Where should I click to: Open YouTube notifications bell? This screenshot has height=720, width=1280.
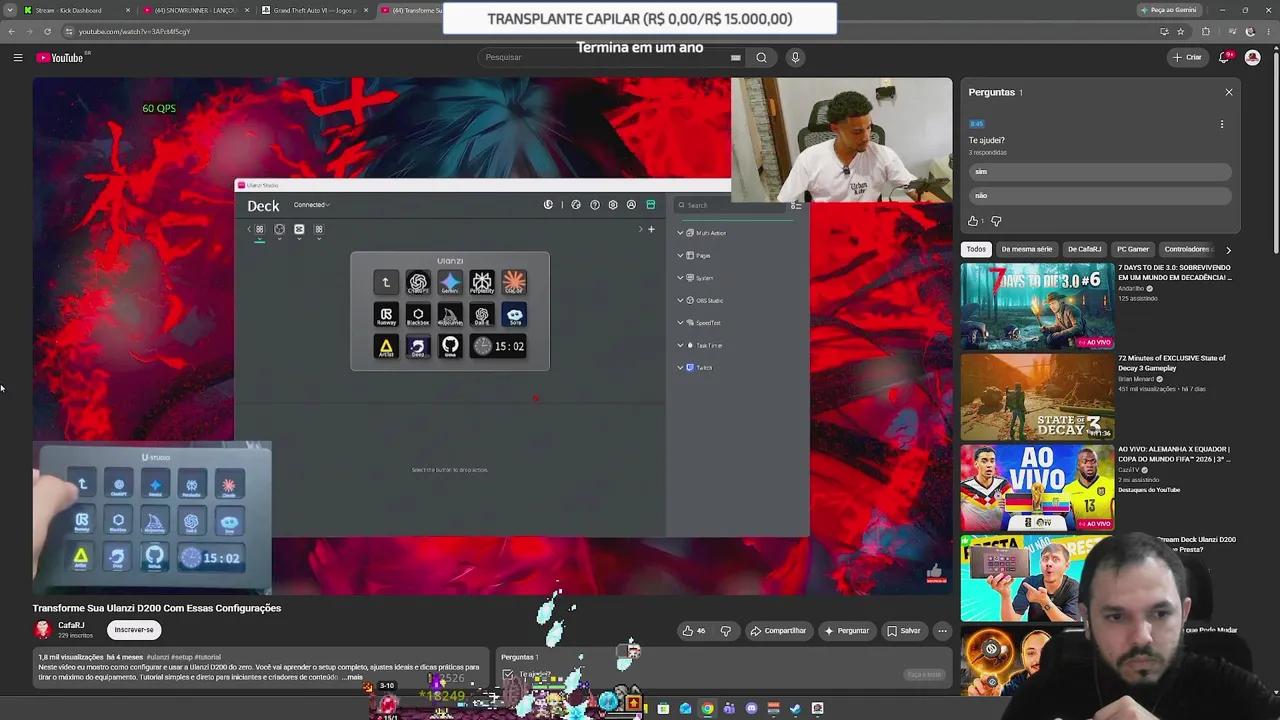1223,57
